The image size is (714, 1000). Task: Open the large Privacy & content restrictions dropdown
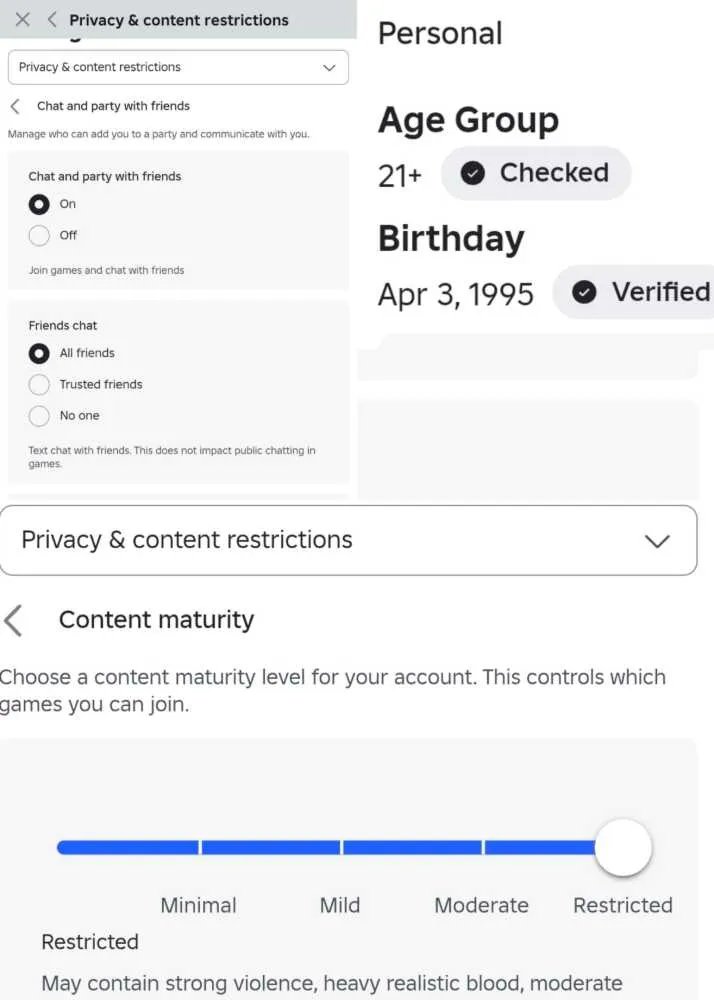point(348,540)
